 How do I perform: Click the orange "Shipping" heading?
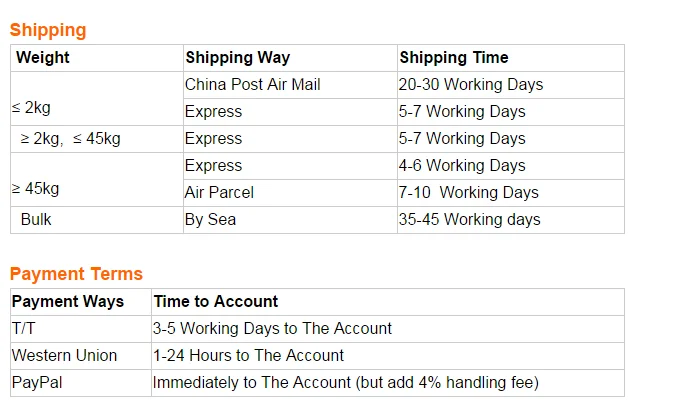pyautogui.click(x=48, y=30)
